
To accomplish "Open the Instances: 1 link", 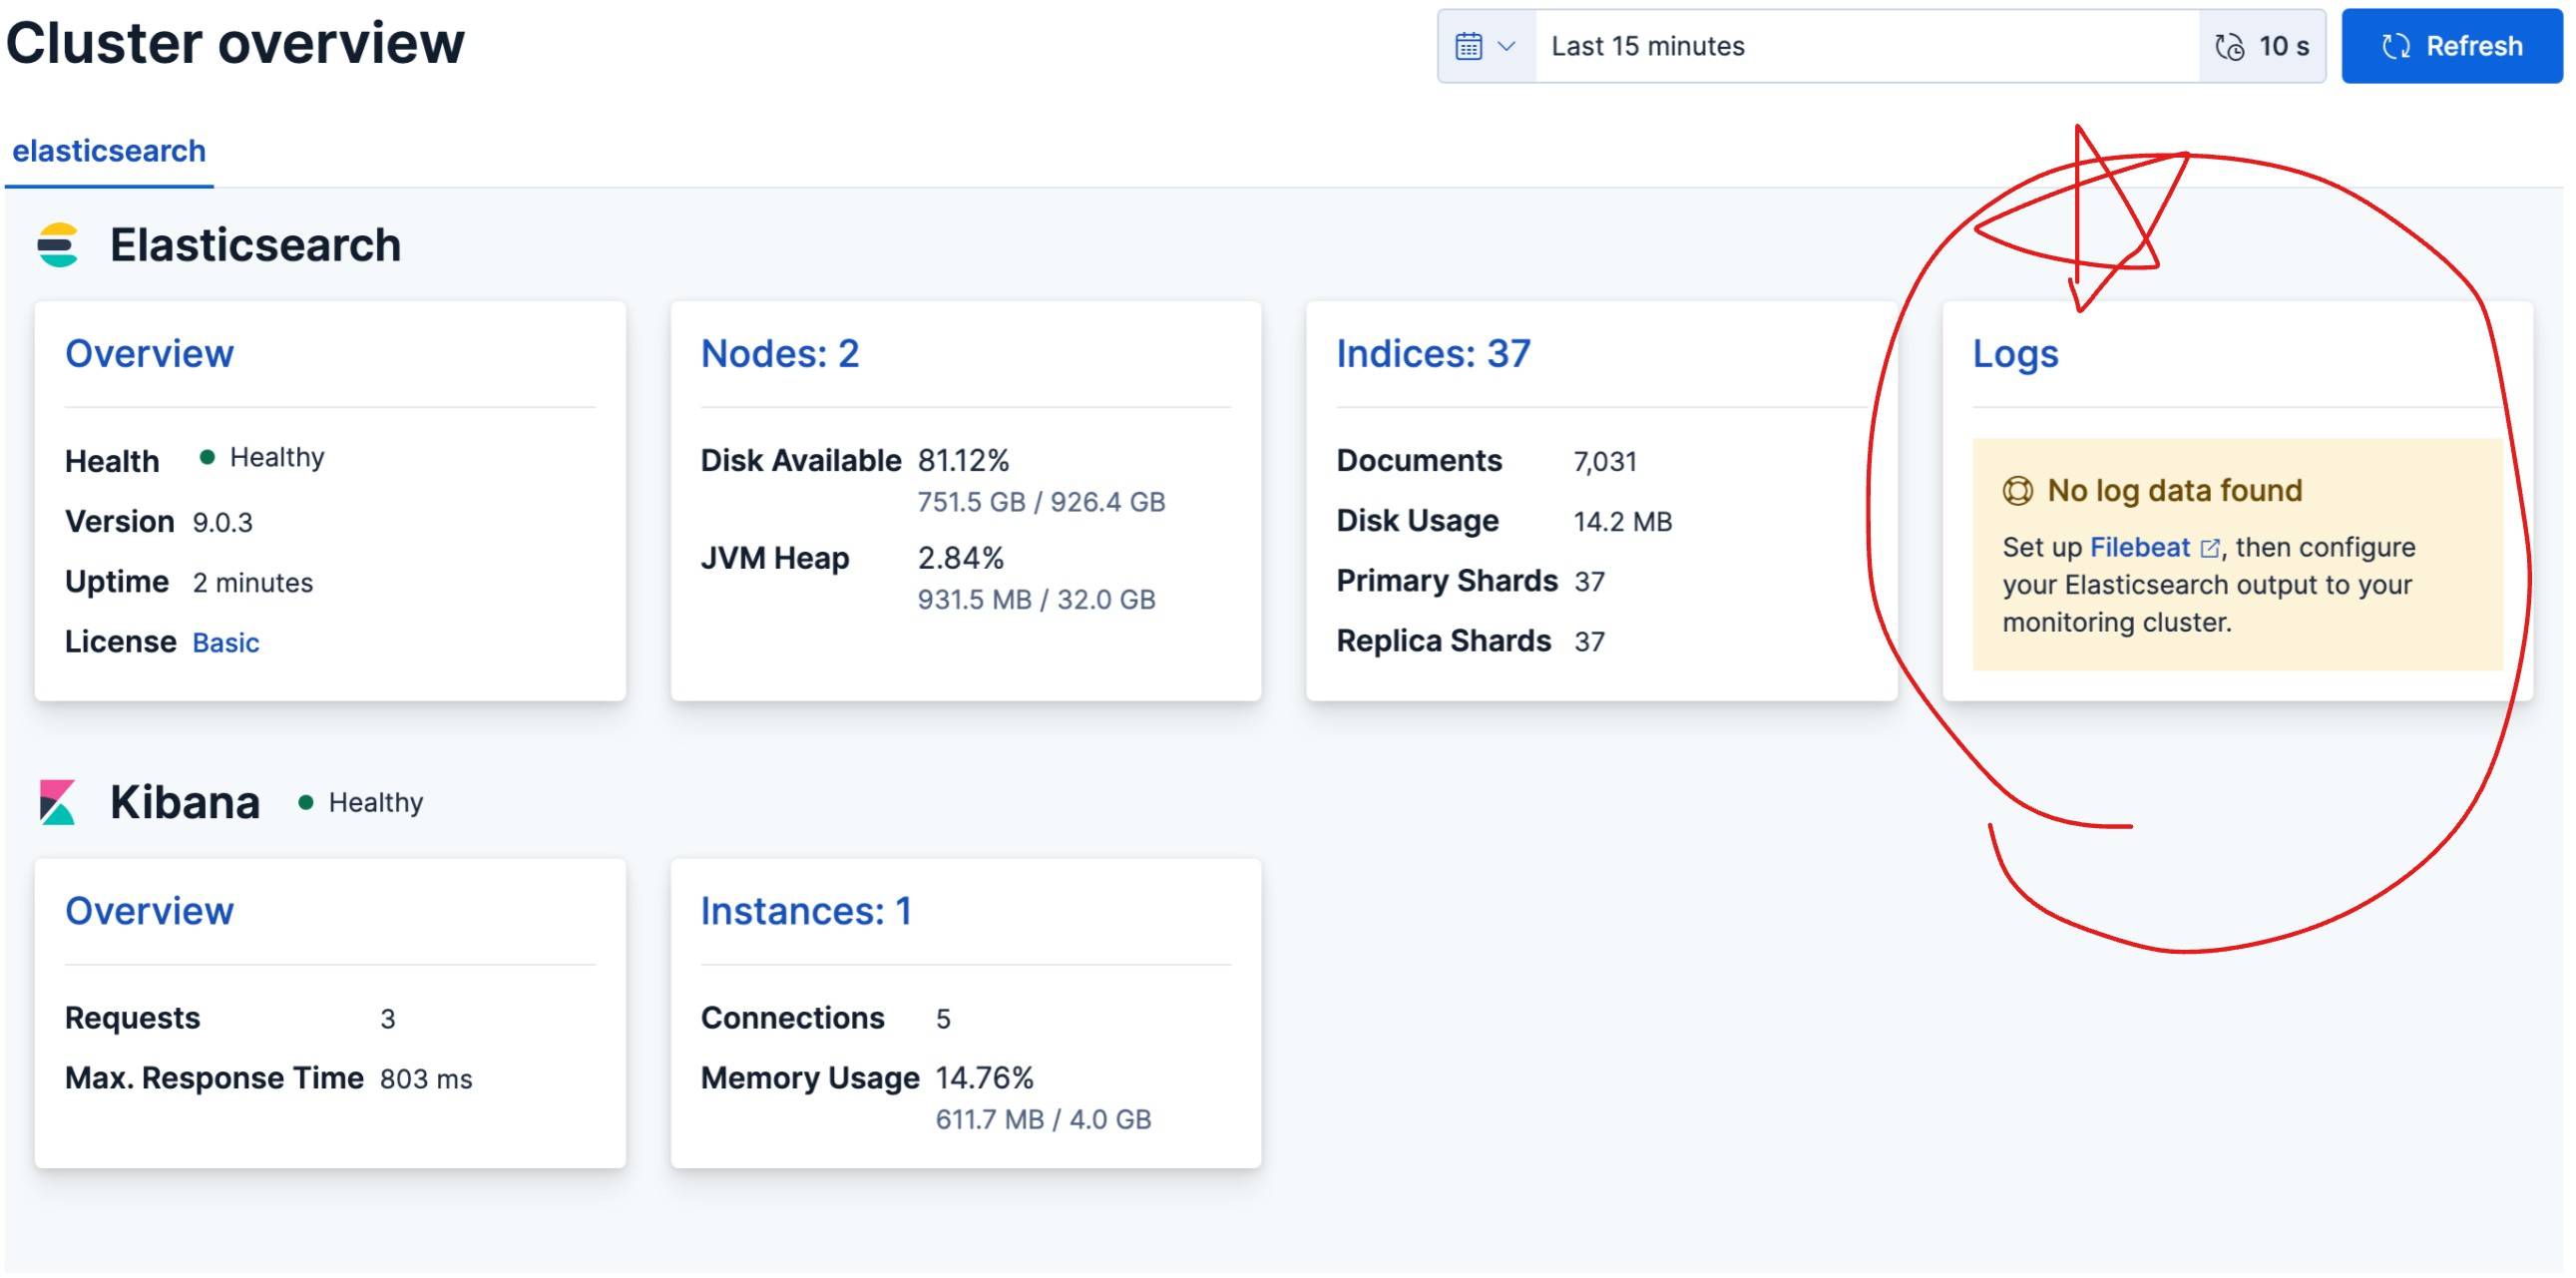I will (806, 911).
